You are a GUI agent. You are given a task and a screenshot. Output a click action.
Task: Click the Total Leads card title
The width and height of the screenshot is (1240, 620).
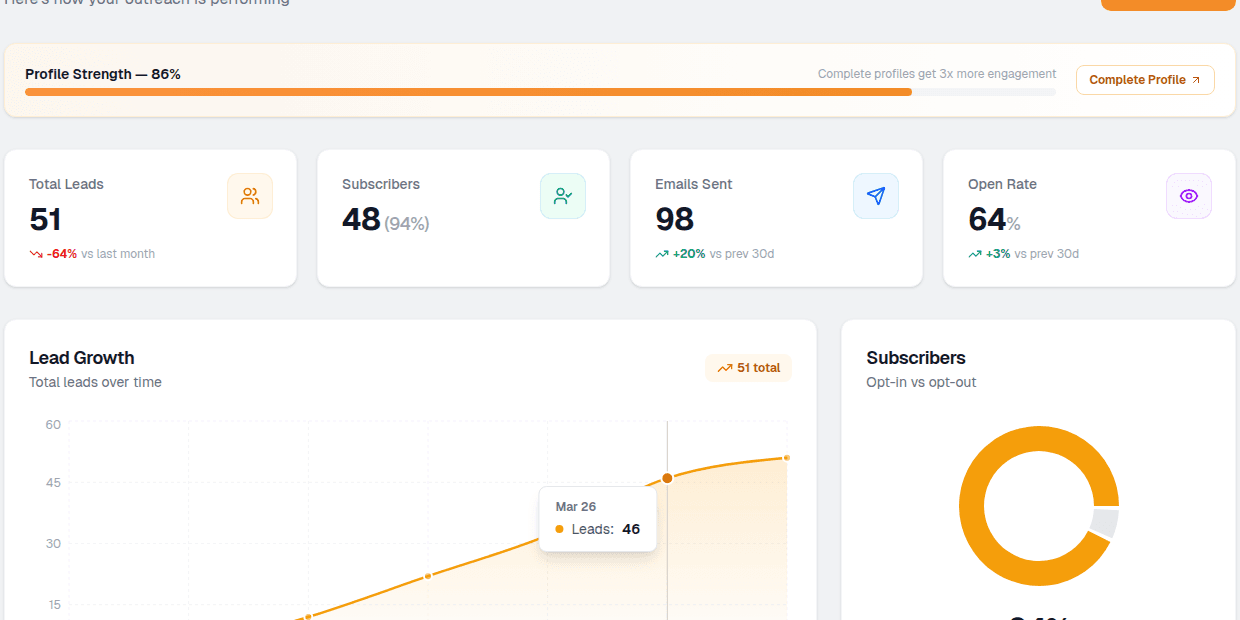click(x=66, y=184)
